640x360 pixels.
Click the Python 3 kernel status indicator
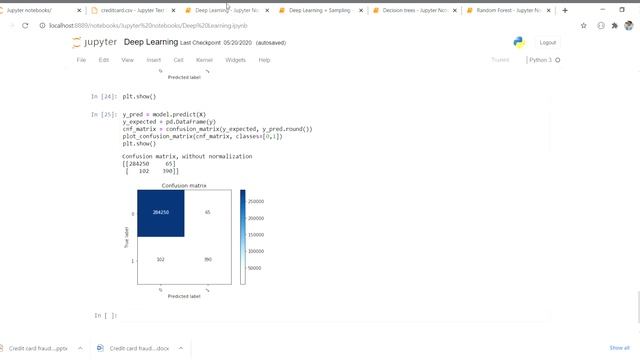(544, 60)
